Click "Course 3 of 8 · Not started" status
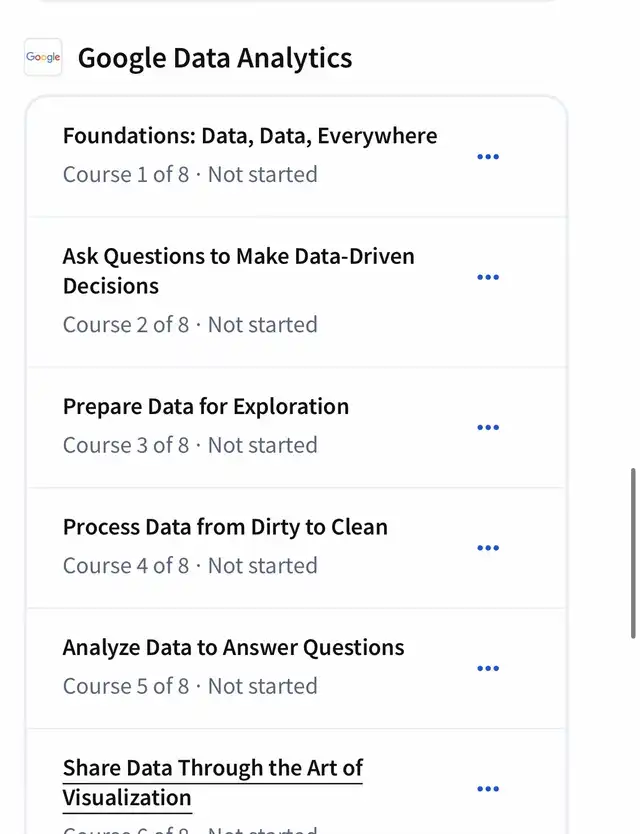Viewport: 640px width, 834px height. 190,445
